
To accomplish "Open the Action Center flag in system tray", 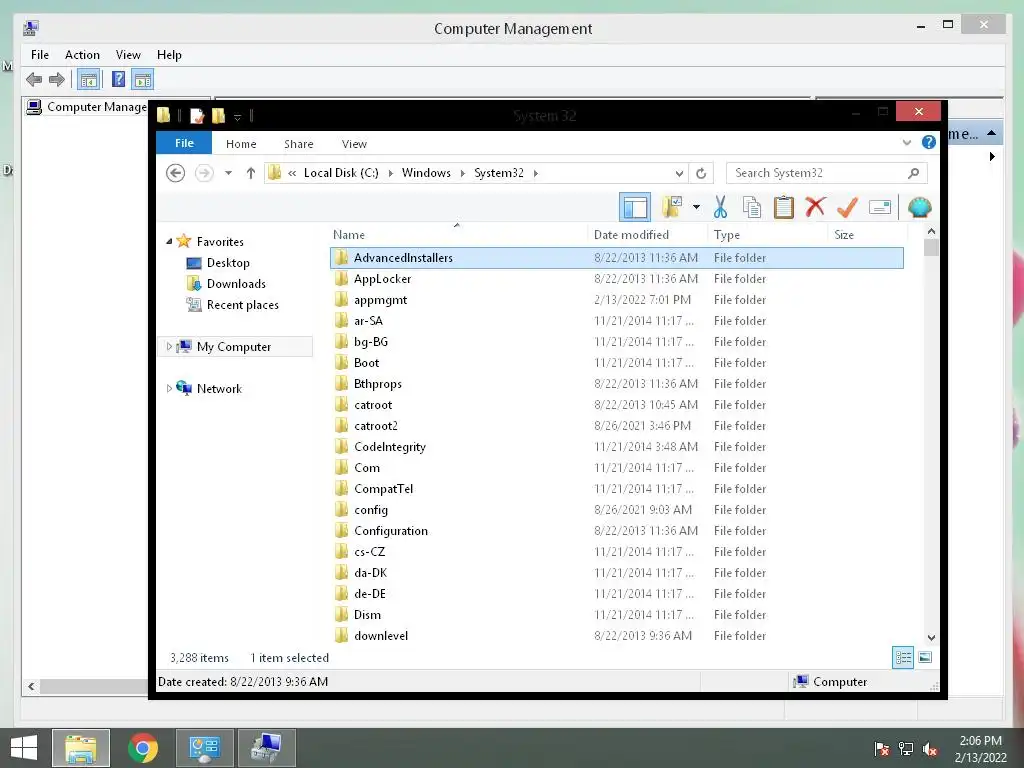I will pos(882,749).
